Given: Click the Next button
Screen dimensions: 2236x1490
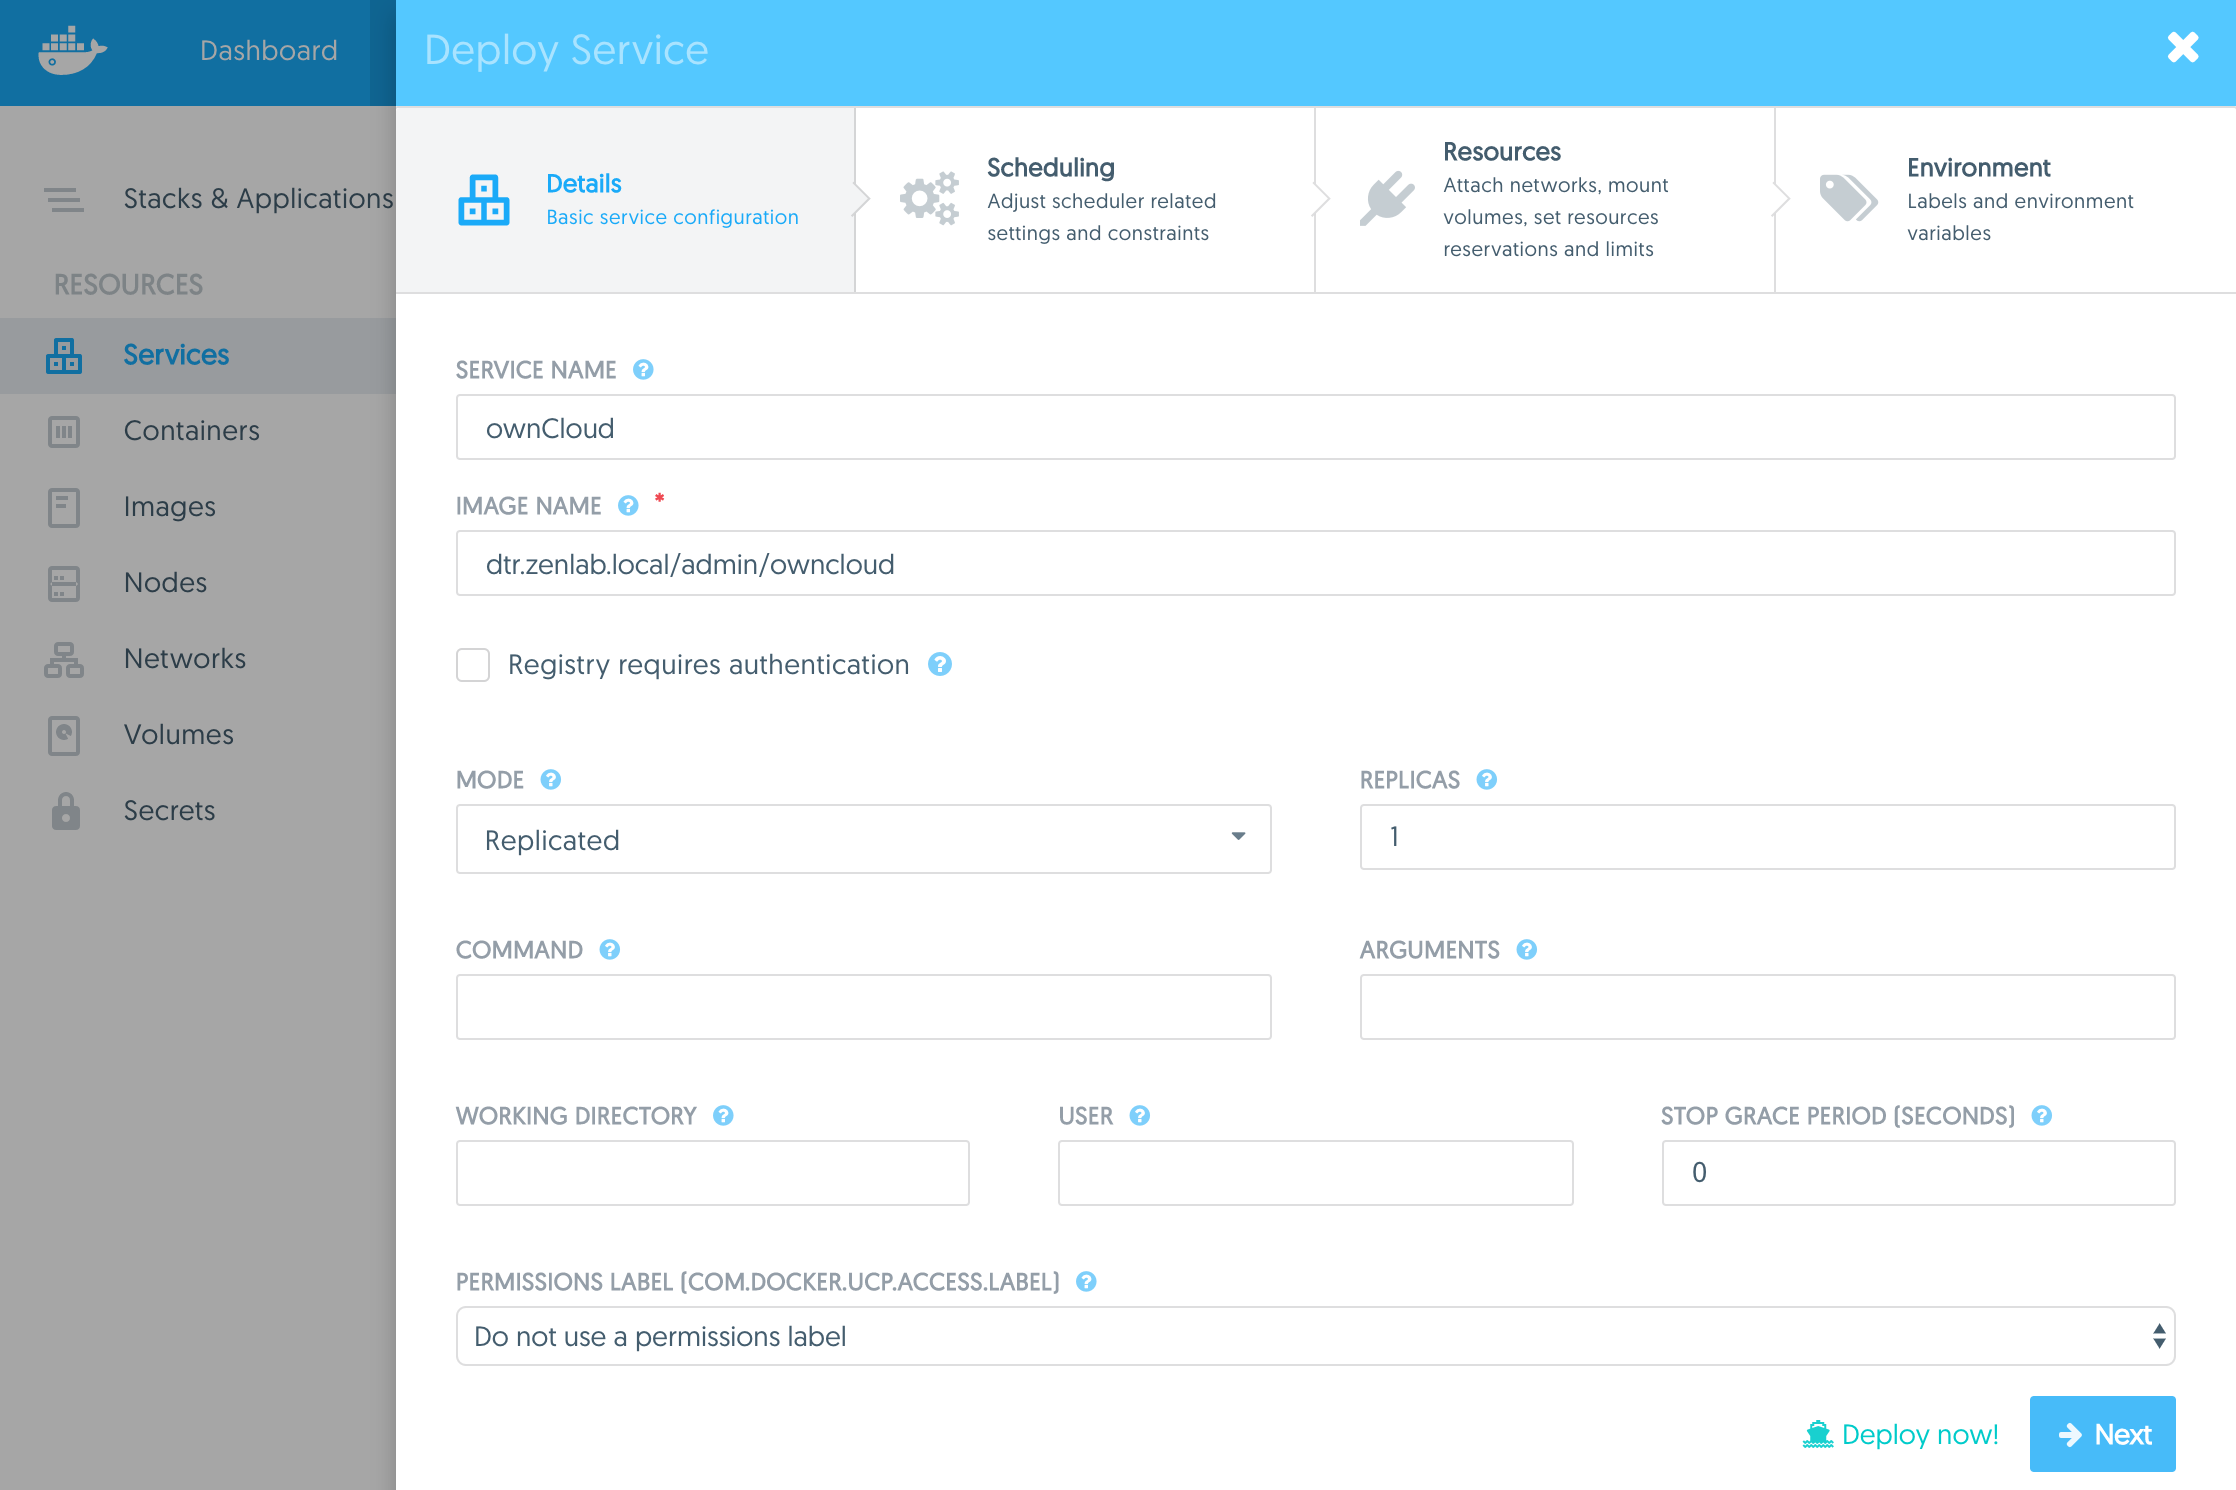Looking at the screenshot, I should [x=2102, y=1434].
